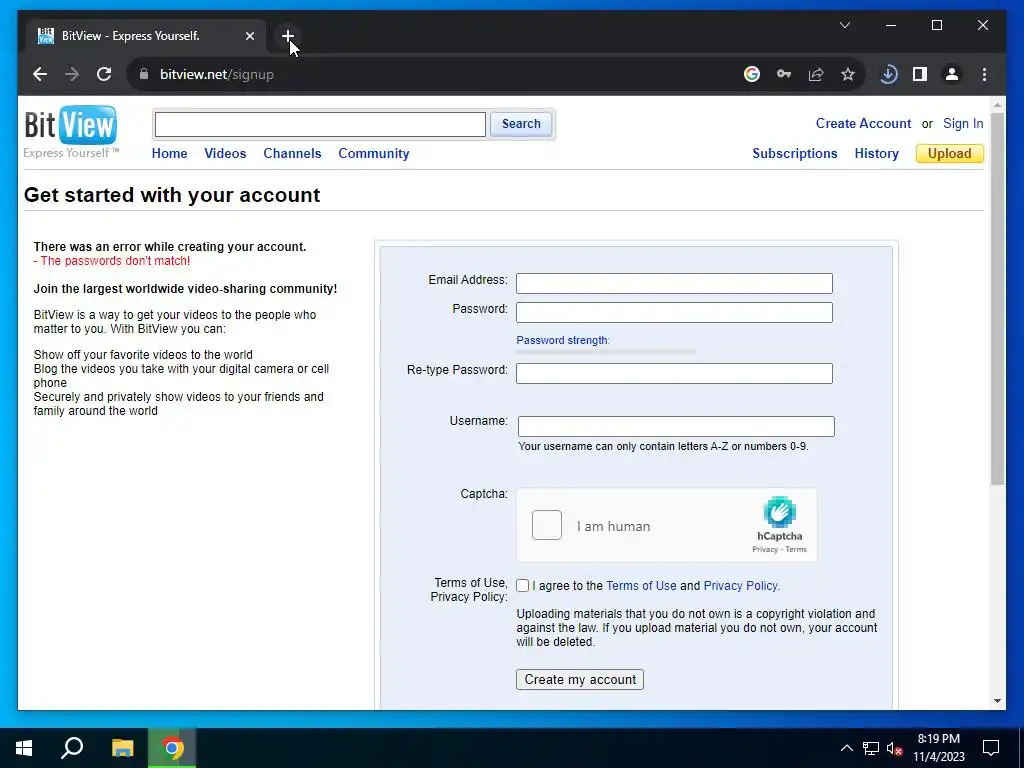The height and width of the screenshot is (768, 1024).
Task: Go to Subscriptions
Action: 795,153
